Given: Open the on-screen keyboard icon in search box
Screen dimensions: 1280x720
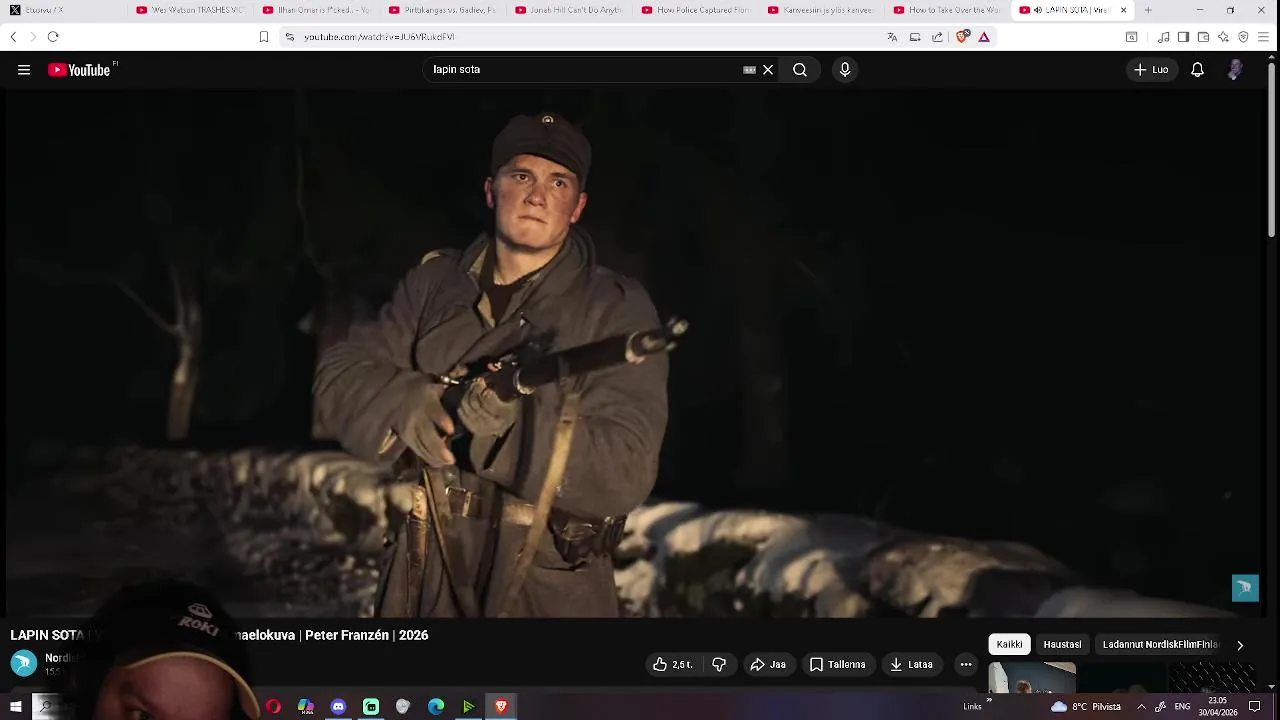Looking at the screenshot, I should [x=749, y=70].
